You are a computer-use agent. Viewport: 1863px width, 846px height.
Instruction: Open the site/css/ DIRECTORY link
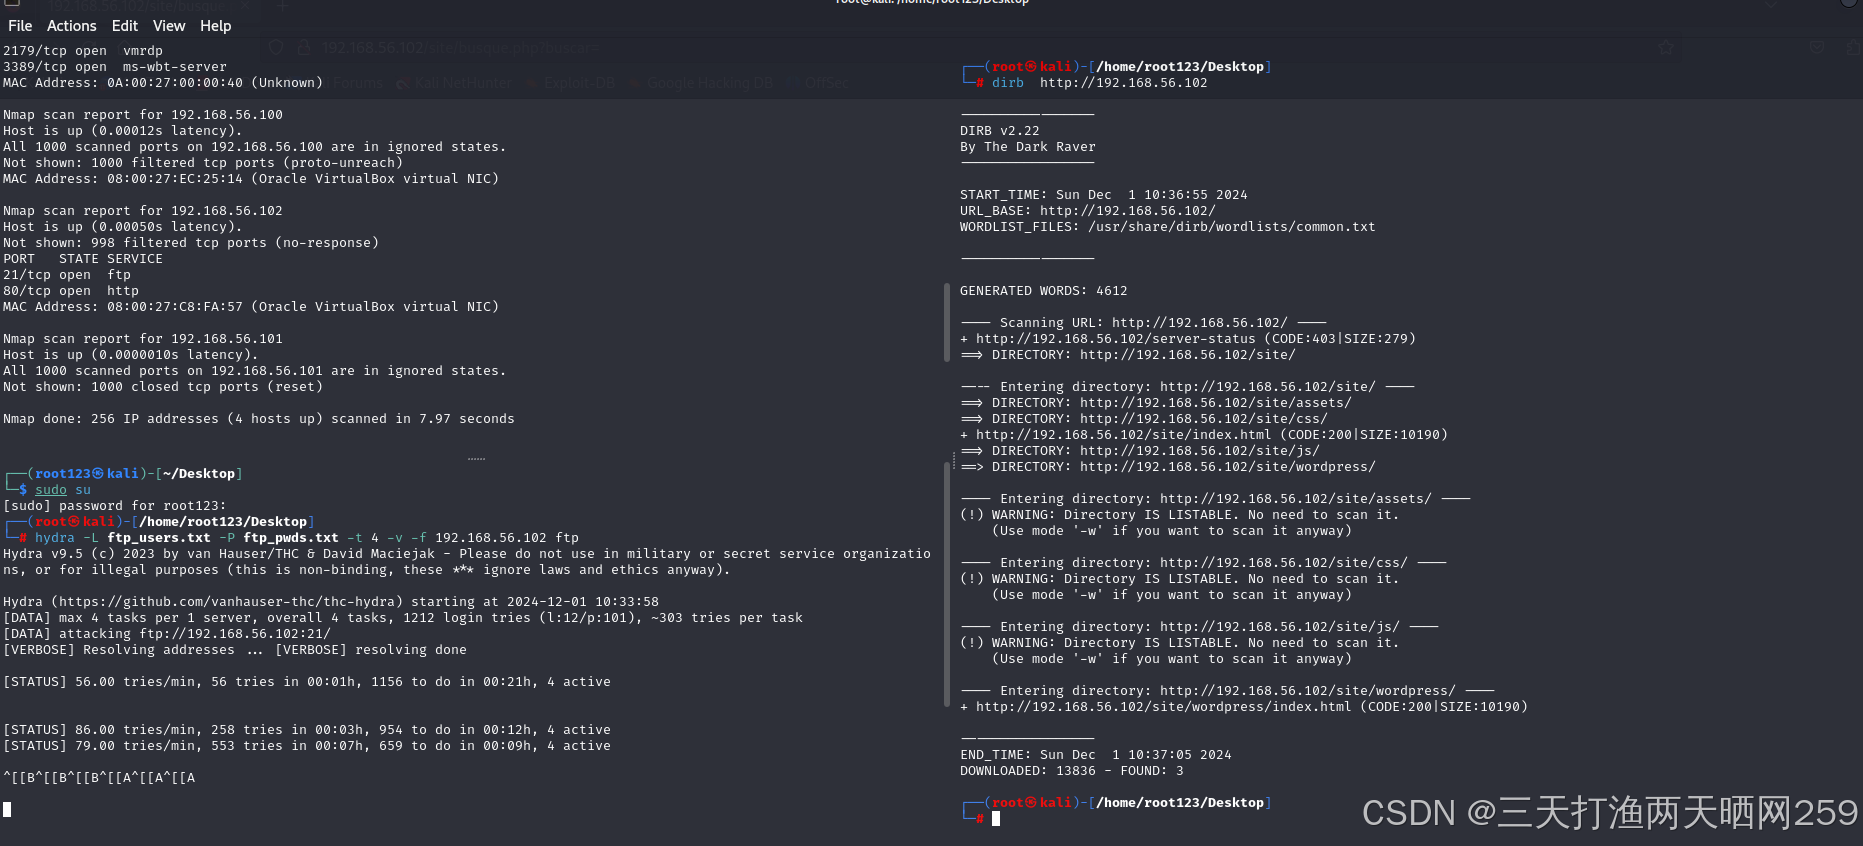click(x=1204, y=419)
